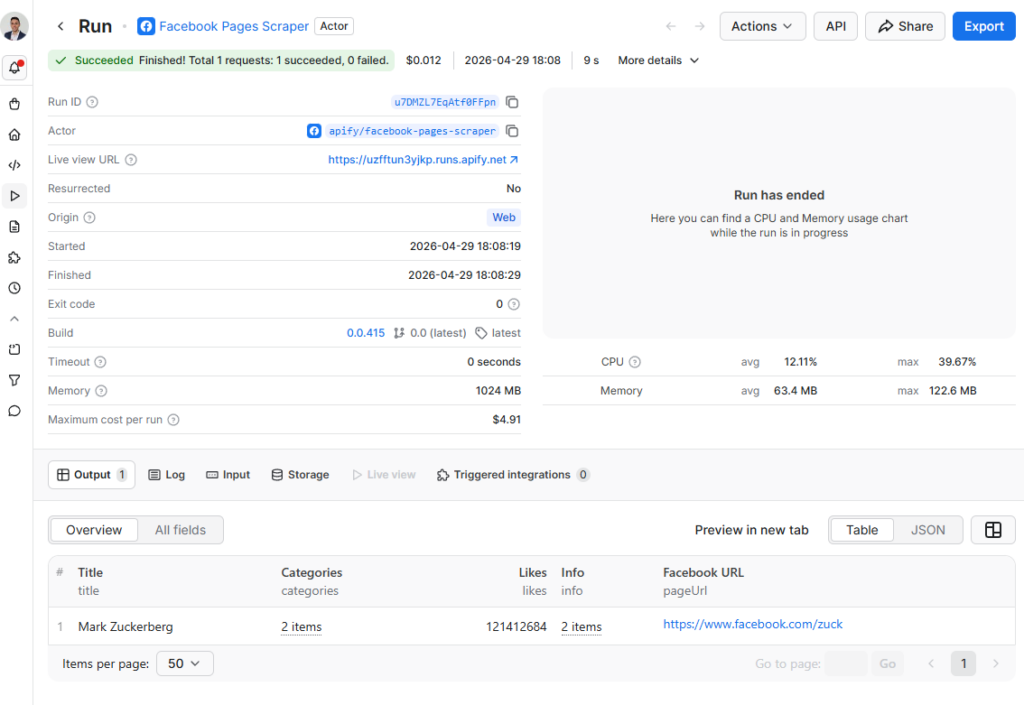Open the Integrations puzzle icon in sidebar

tap(14, 257)
